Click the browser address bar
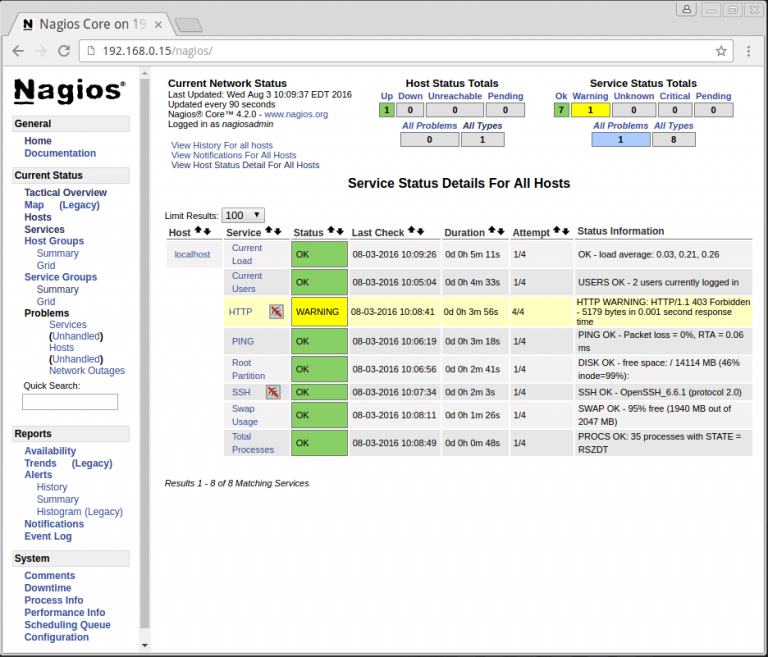The width and height of the screenshot is (768, 657). [x=400, y=51]
